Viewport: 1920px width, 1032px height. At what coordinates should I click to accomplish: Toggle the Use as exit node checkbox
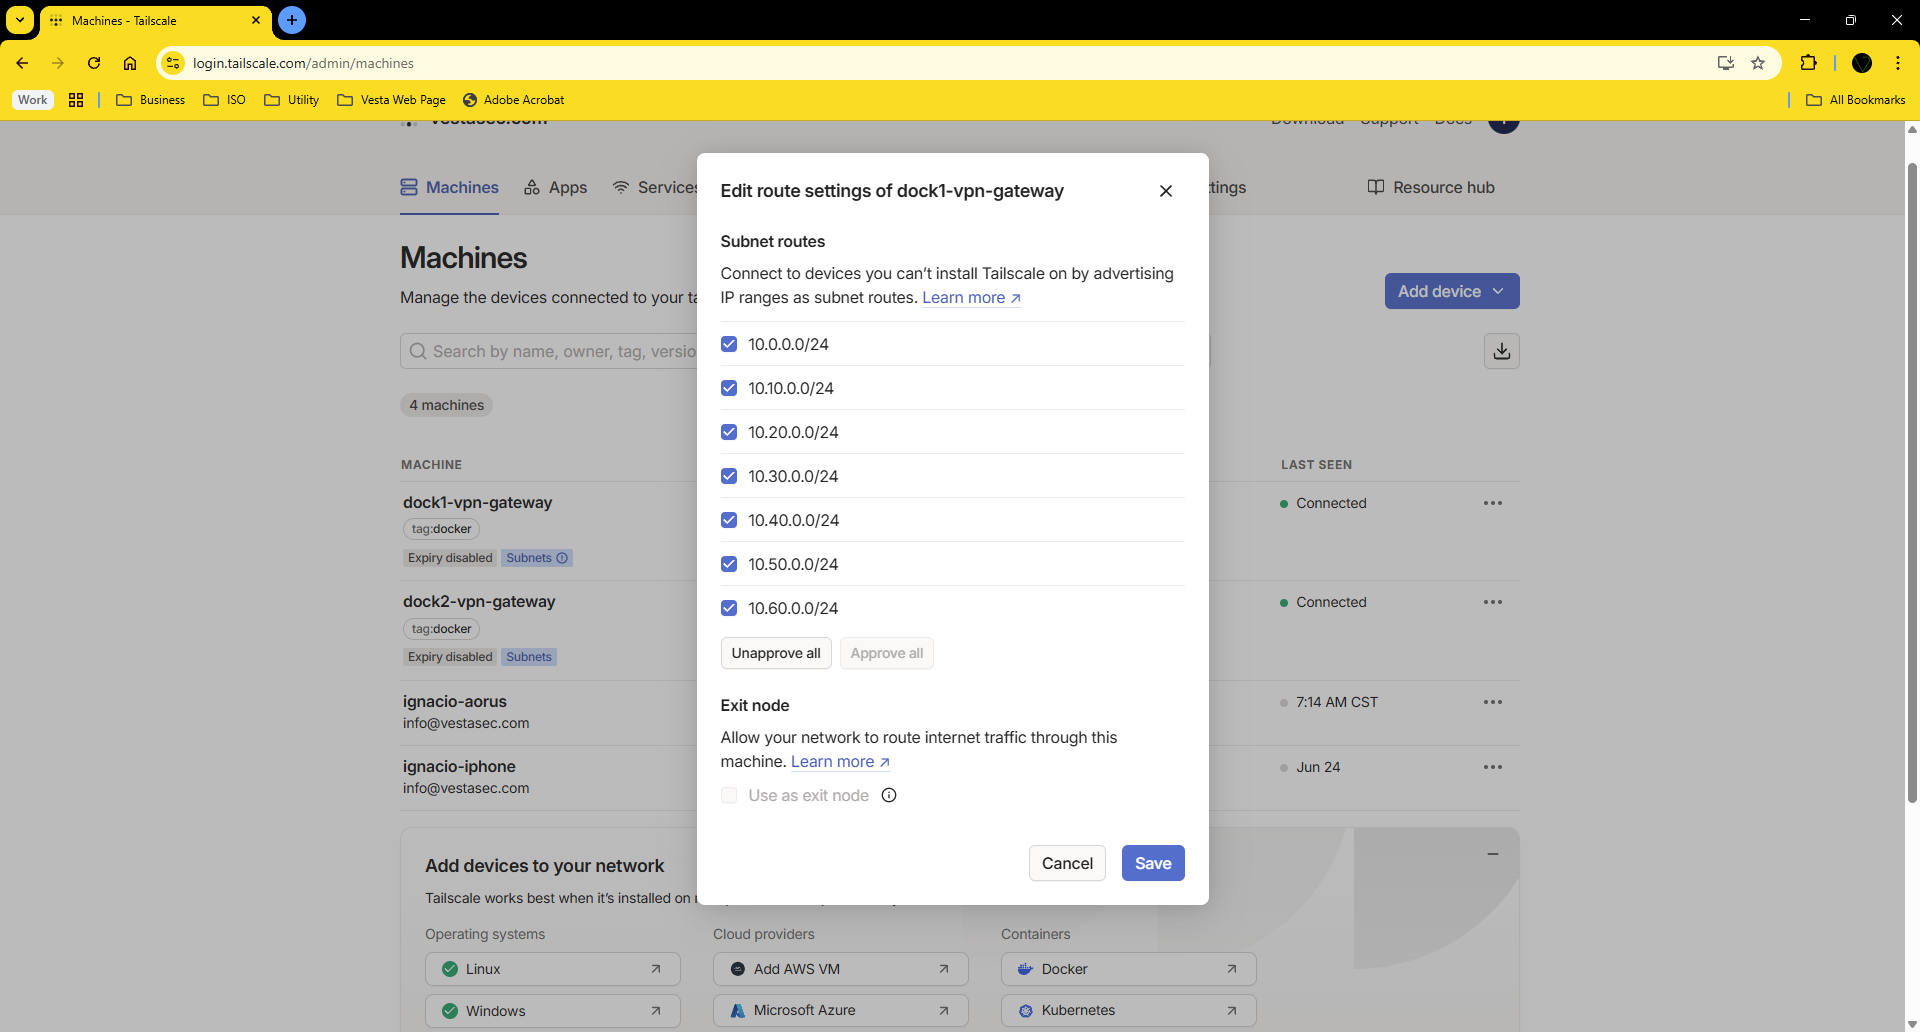click(x=729, y=795)
